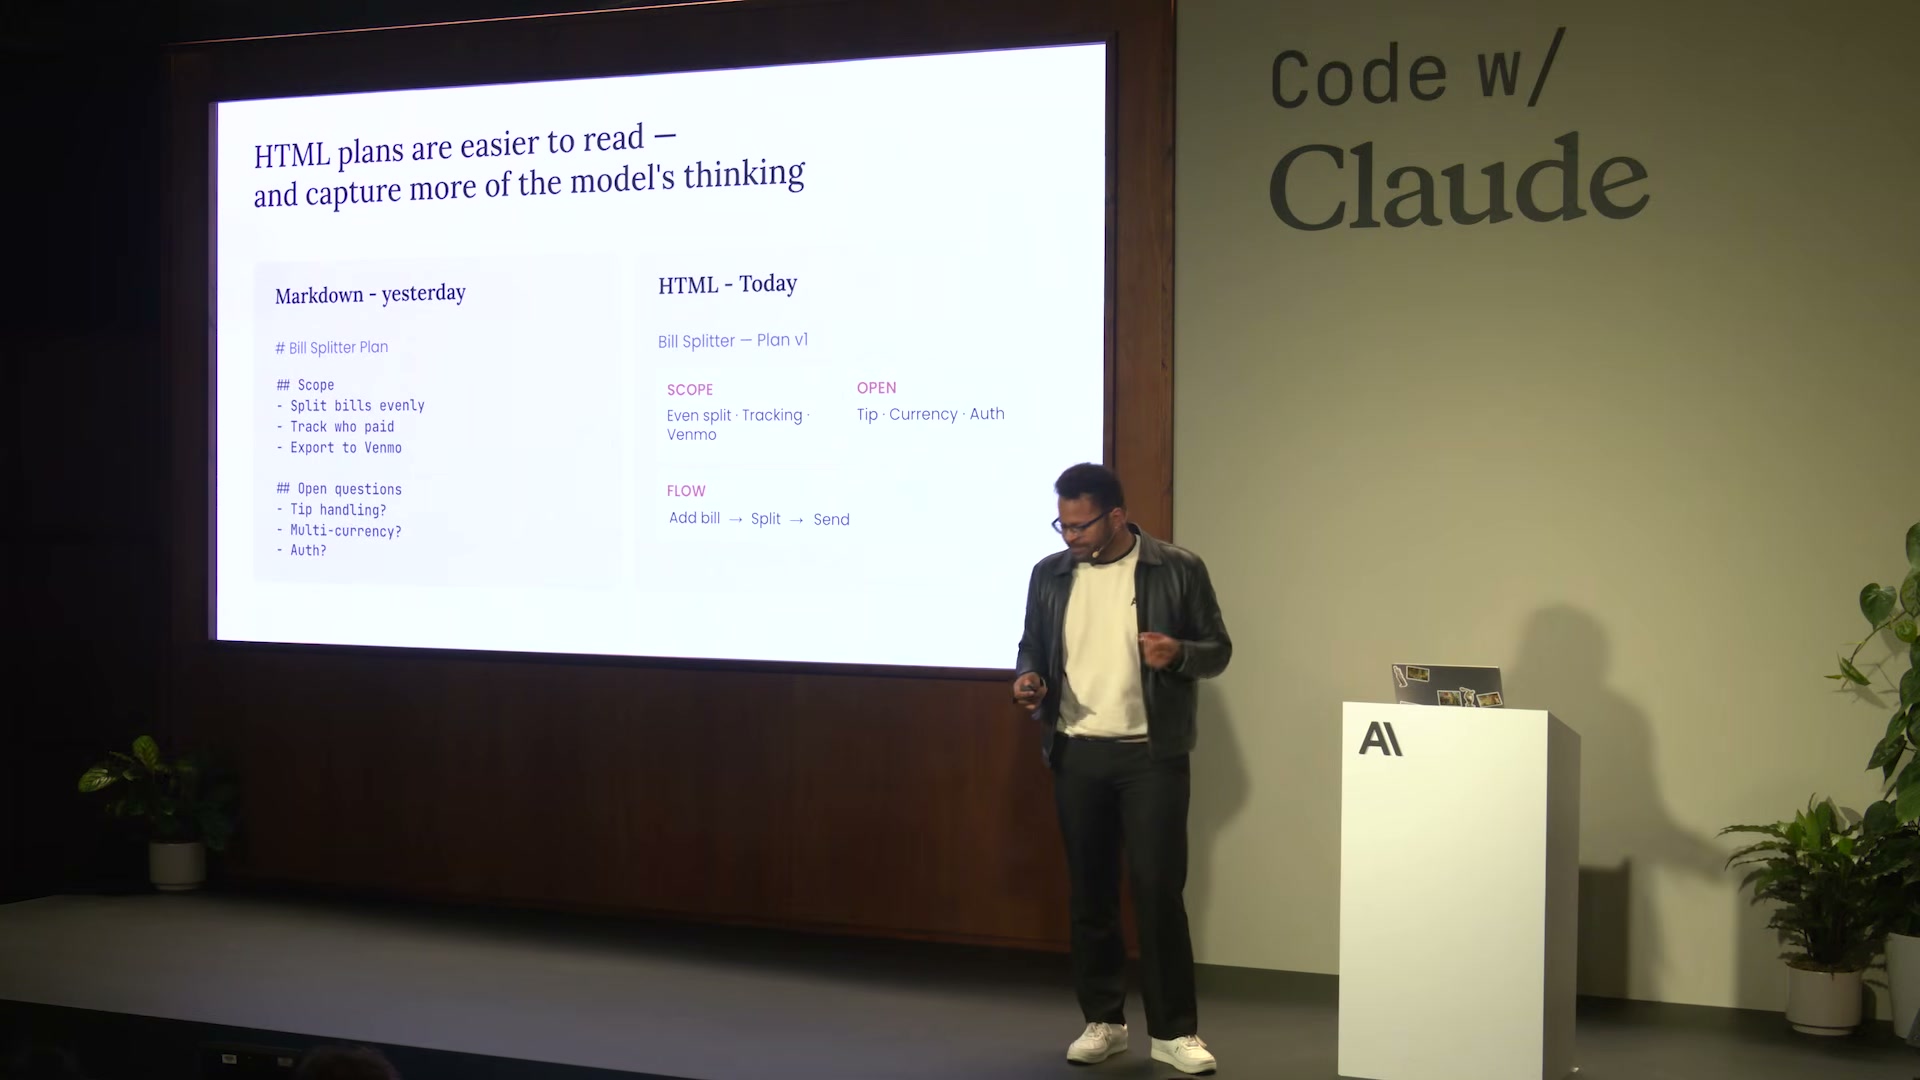Click the '- Export to Venmo' line

click(x=339, y=448)
